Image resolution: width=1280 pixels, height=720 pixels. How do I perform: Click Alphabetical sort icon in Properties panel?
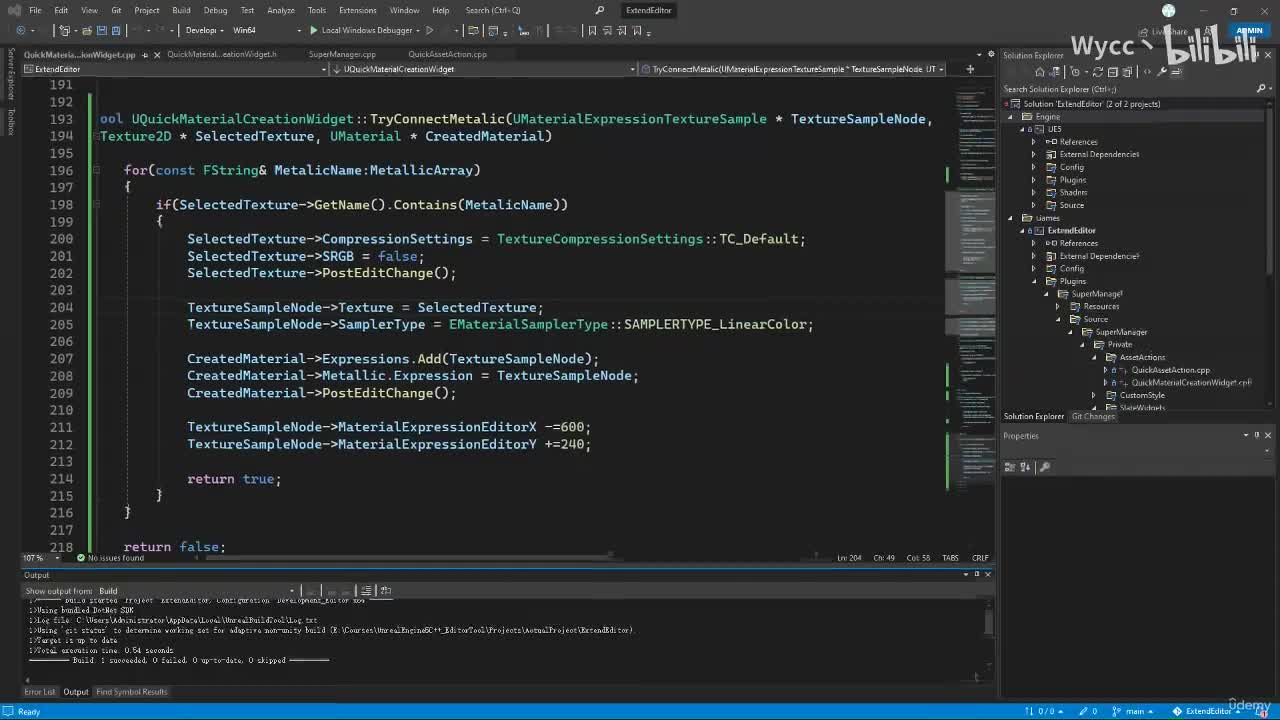point(1025,467)
